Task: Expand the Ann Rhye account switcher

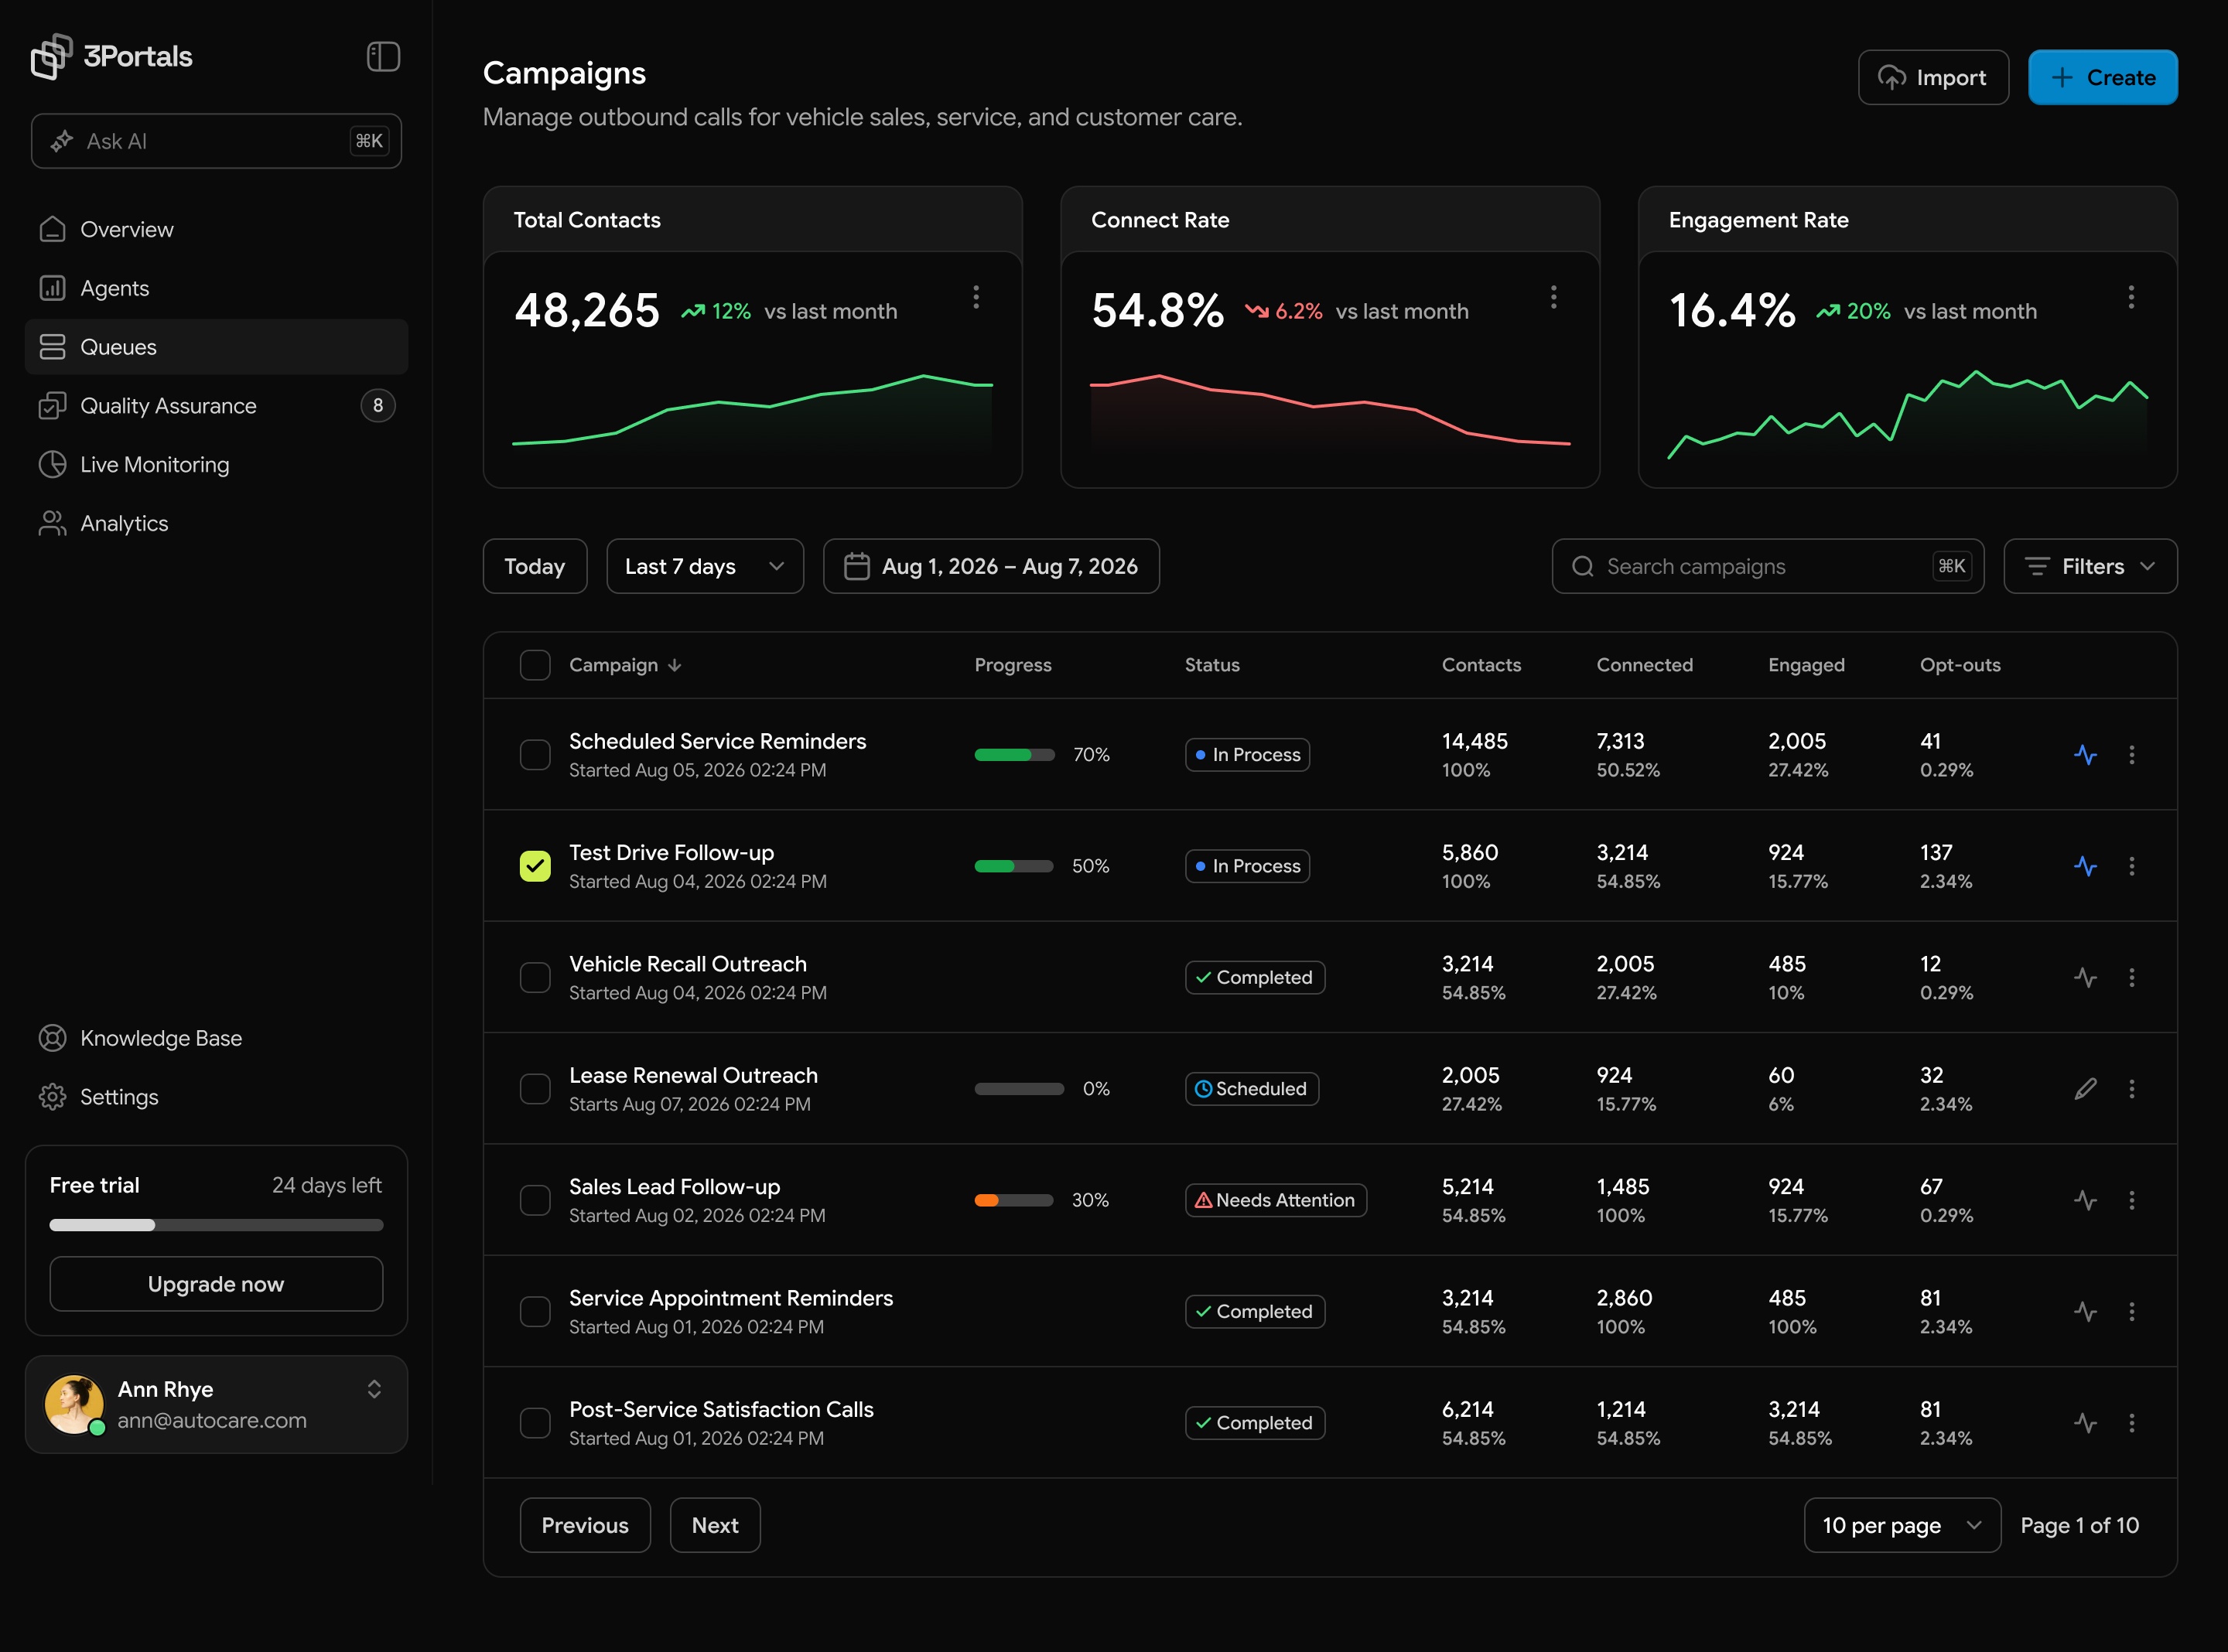Action: coord(374,1390)
